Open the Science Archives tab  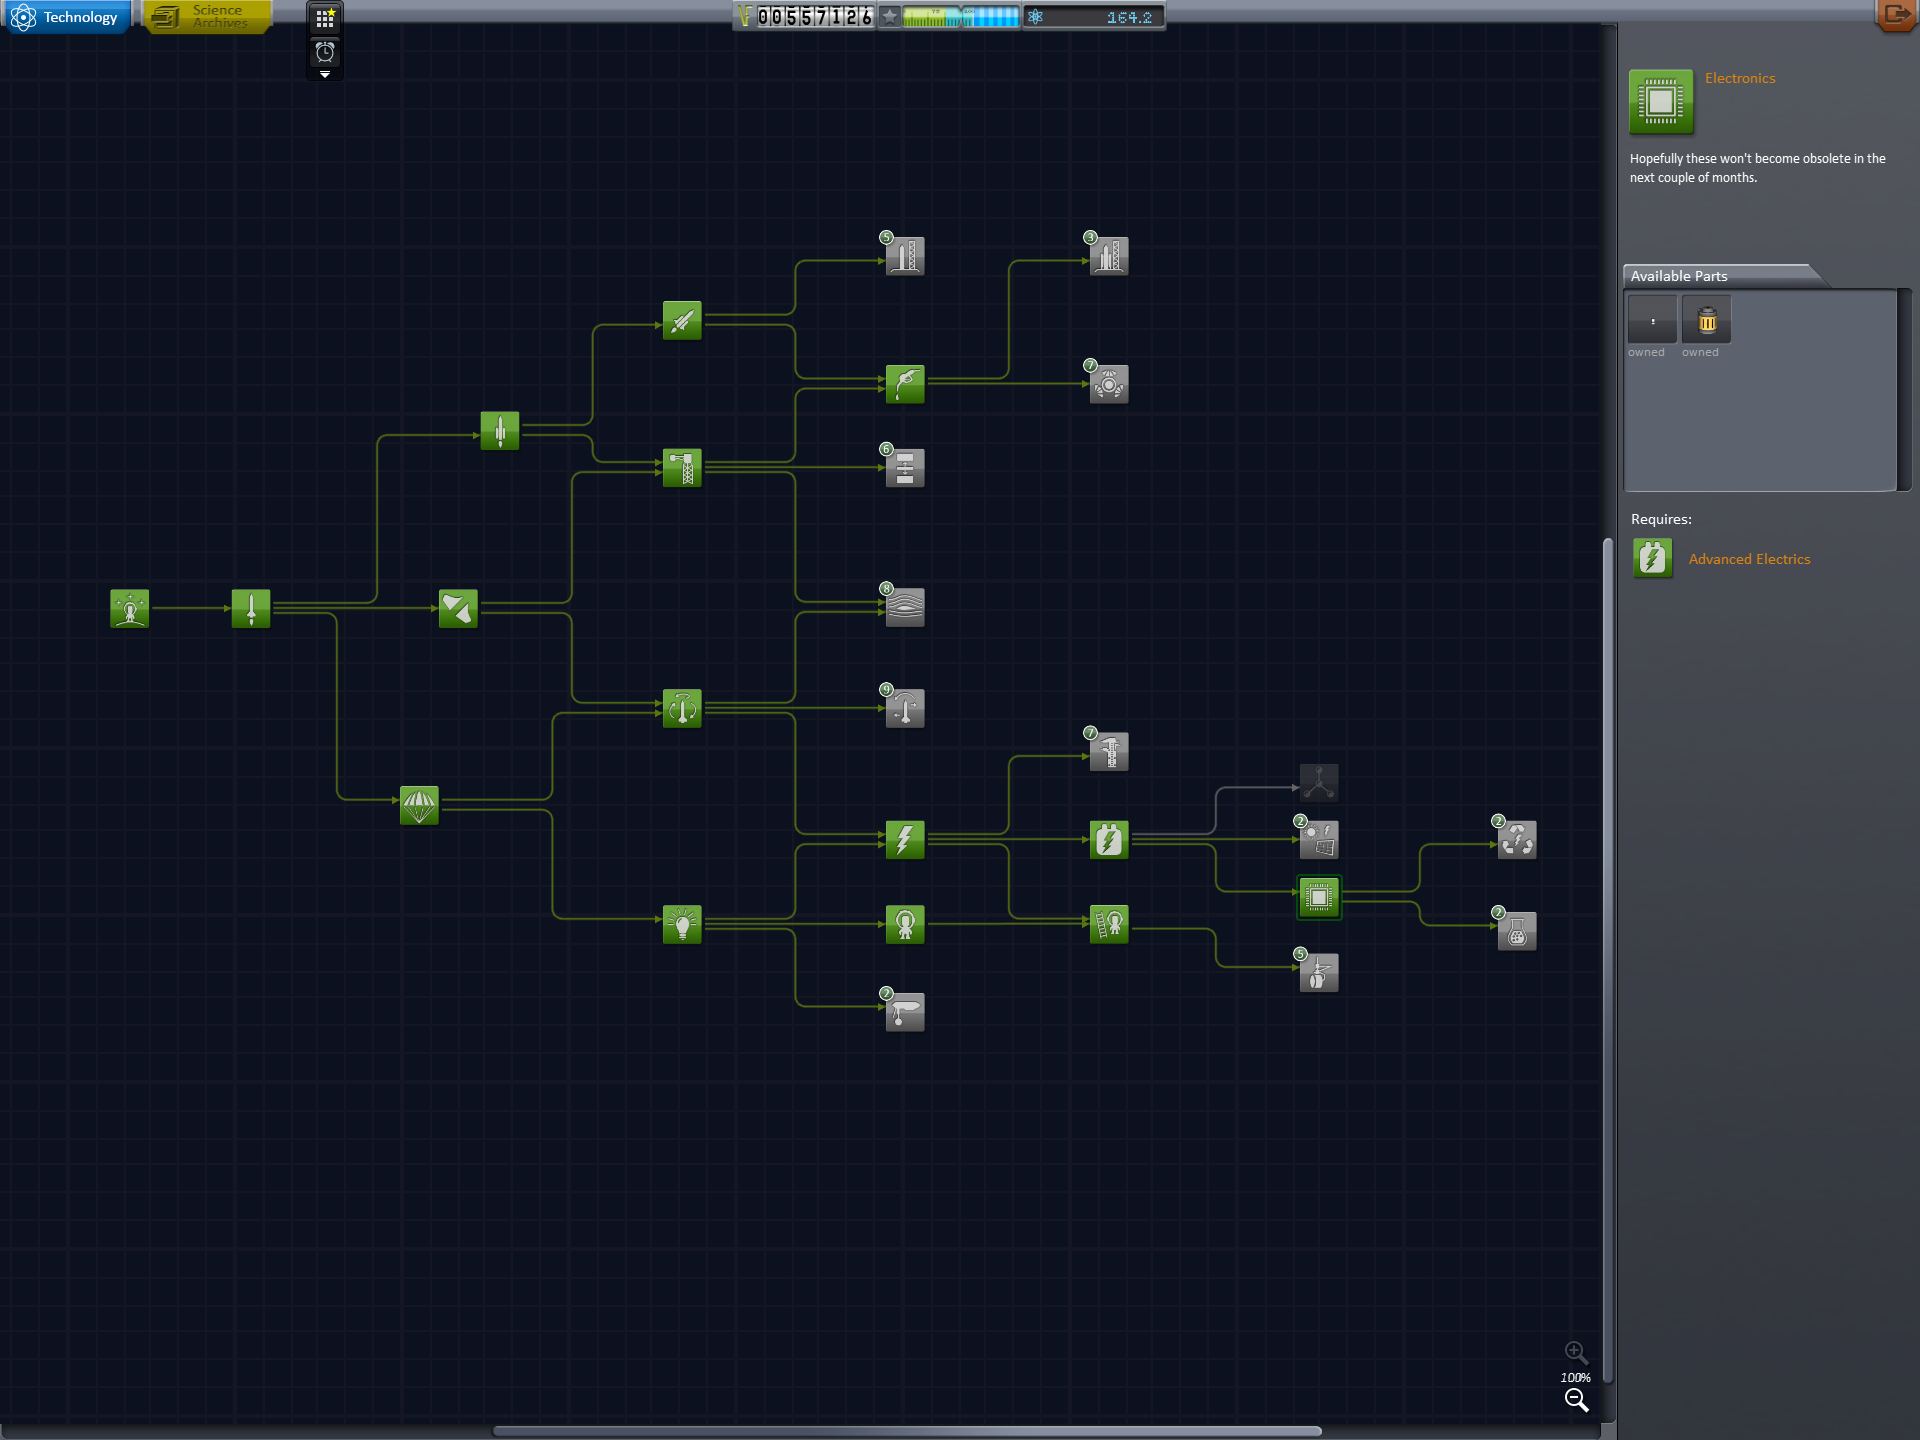tap(207, 17)
